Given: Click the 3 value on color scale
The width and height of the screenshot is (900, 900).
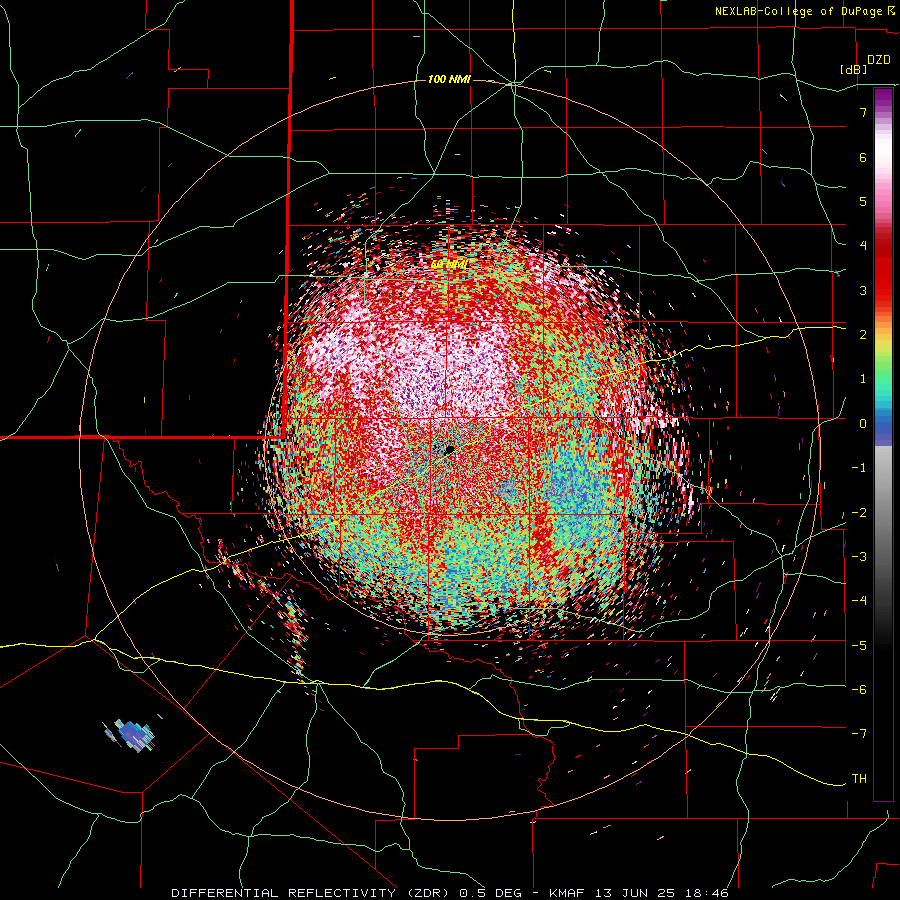Looking at the screenshot, I should click(863, 290).
